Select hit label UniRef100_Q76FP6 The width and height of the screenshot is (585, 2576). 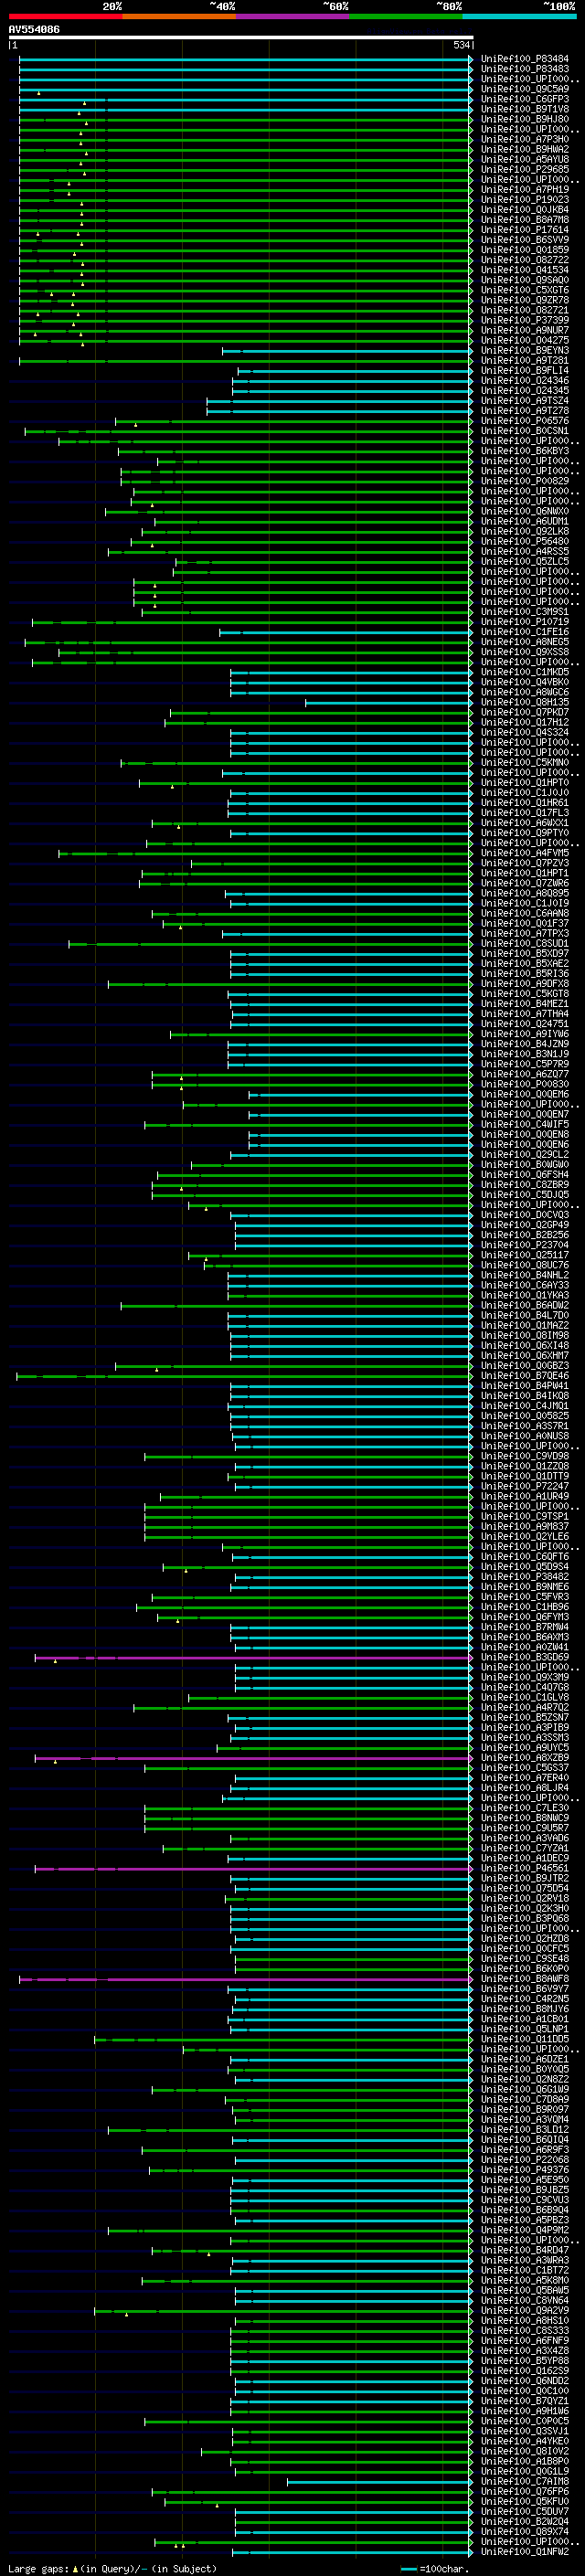coord(525,2491)
